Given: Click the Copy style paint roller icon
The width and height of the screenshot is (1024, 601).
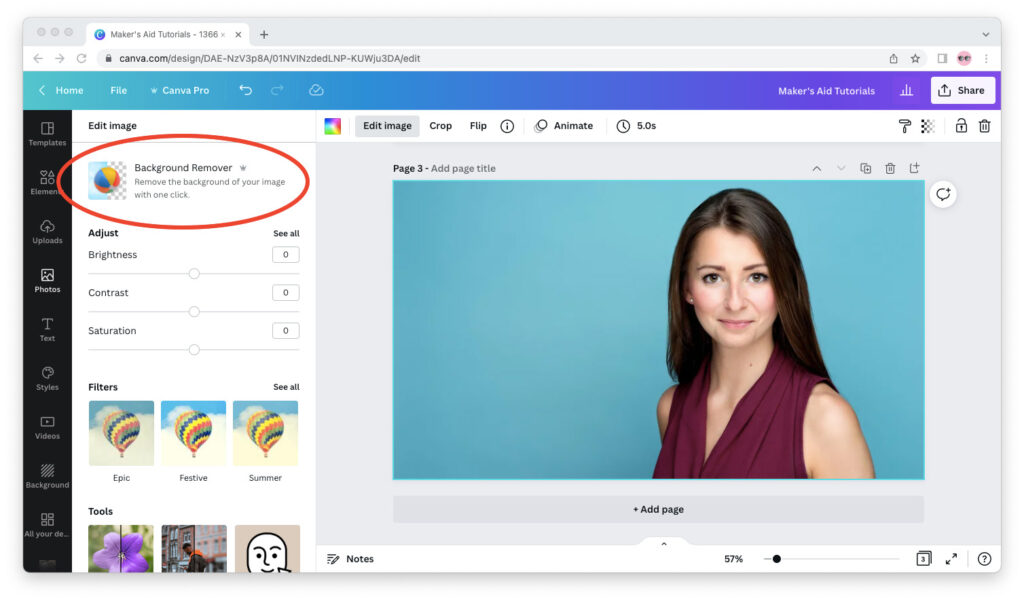Looking at the screenshot, I should point(904,126).
